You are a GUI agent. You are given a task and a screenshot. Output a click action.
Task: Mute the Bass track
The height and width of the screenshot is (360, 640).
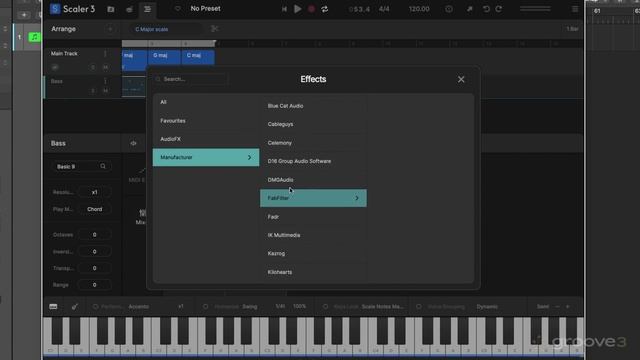click(x=105, y=91)
